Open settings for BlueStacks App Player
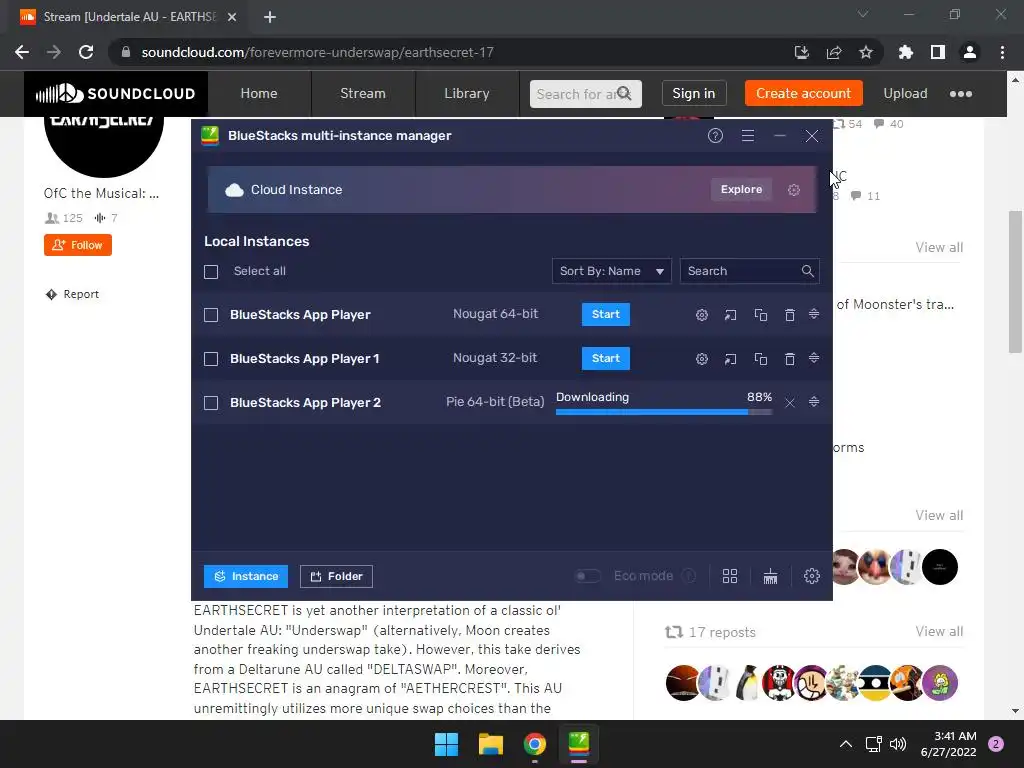The height and width of the screenshot is (768, 1024). click(x=701, y=315)
